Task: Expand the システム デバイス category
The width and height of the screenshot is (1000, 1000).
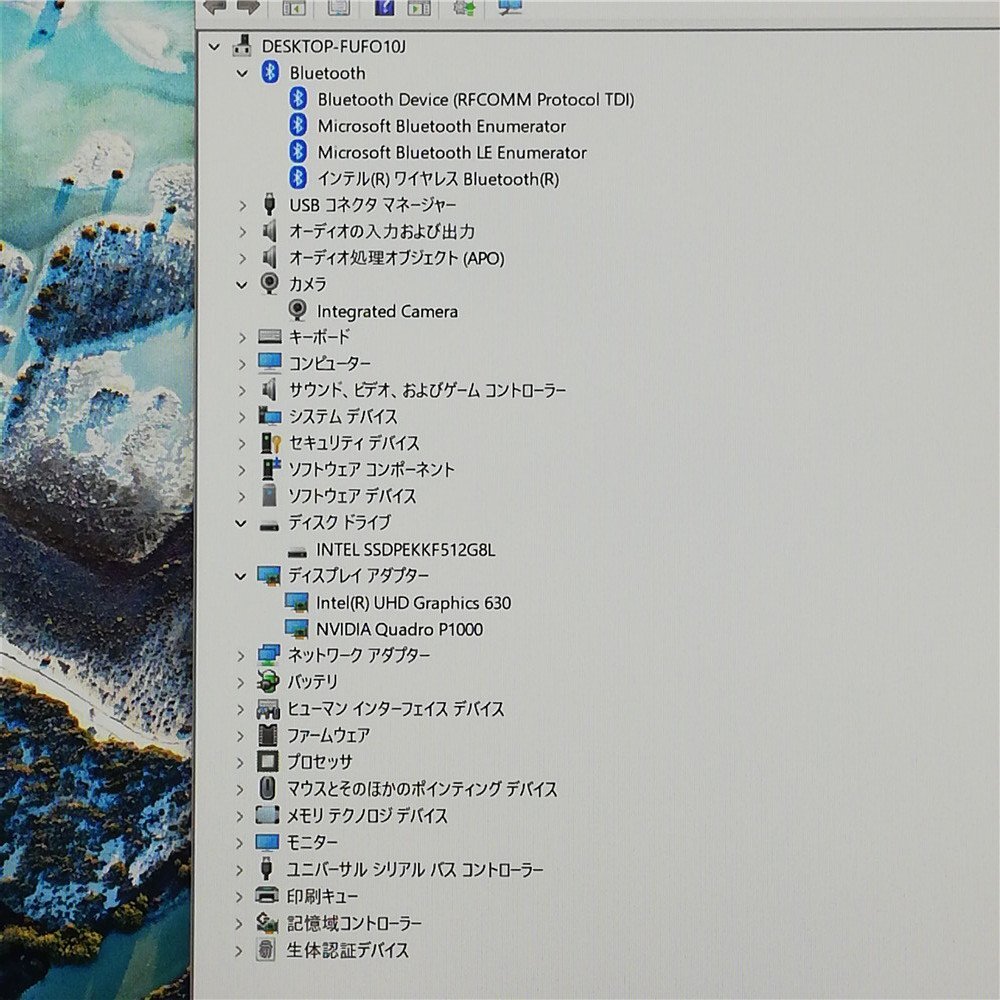Action: [242, 417]
